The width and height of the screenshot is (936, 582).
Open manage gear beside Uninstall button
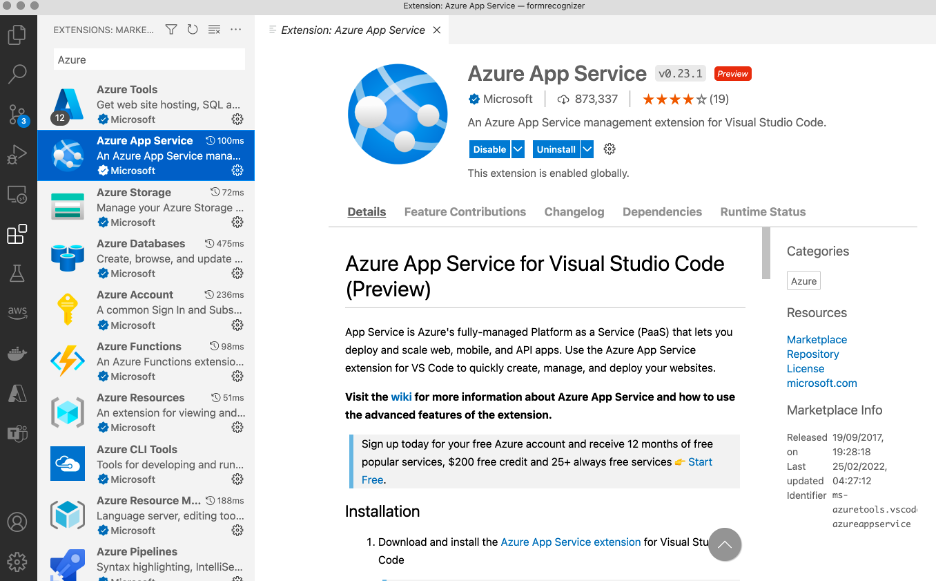609,149
